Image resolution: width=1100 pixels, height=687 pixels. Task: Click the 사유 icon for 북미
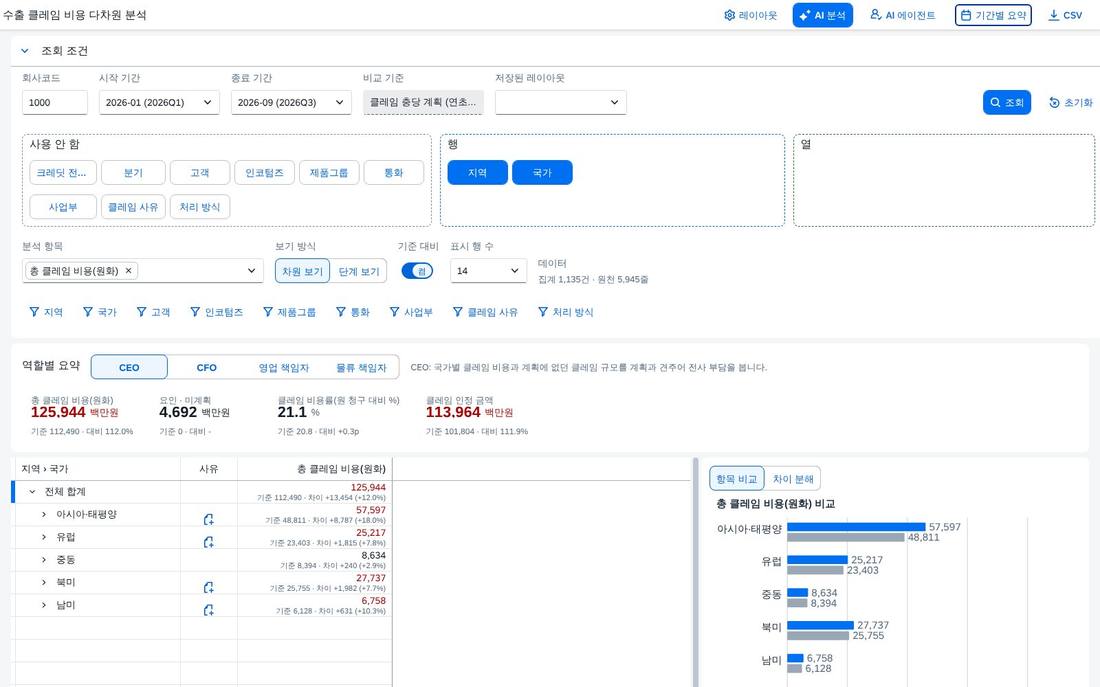208,587
